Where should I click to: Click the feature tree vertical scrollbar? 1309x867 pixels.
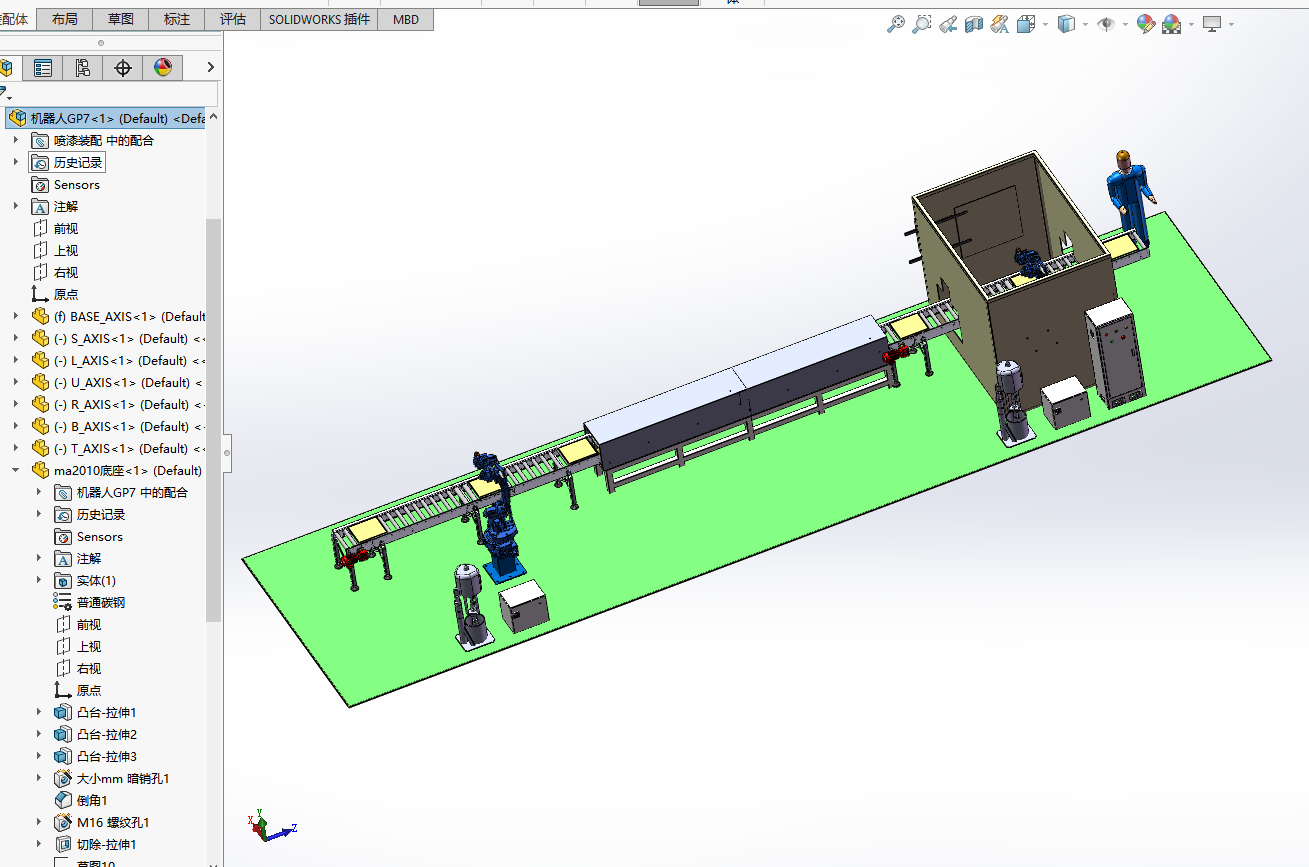(213, 420)
